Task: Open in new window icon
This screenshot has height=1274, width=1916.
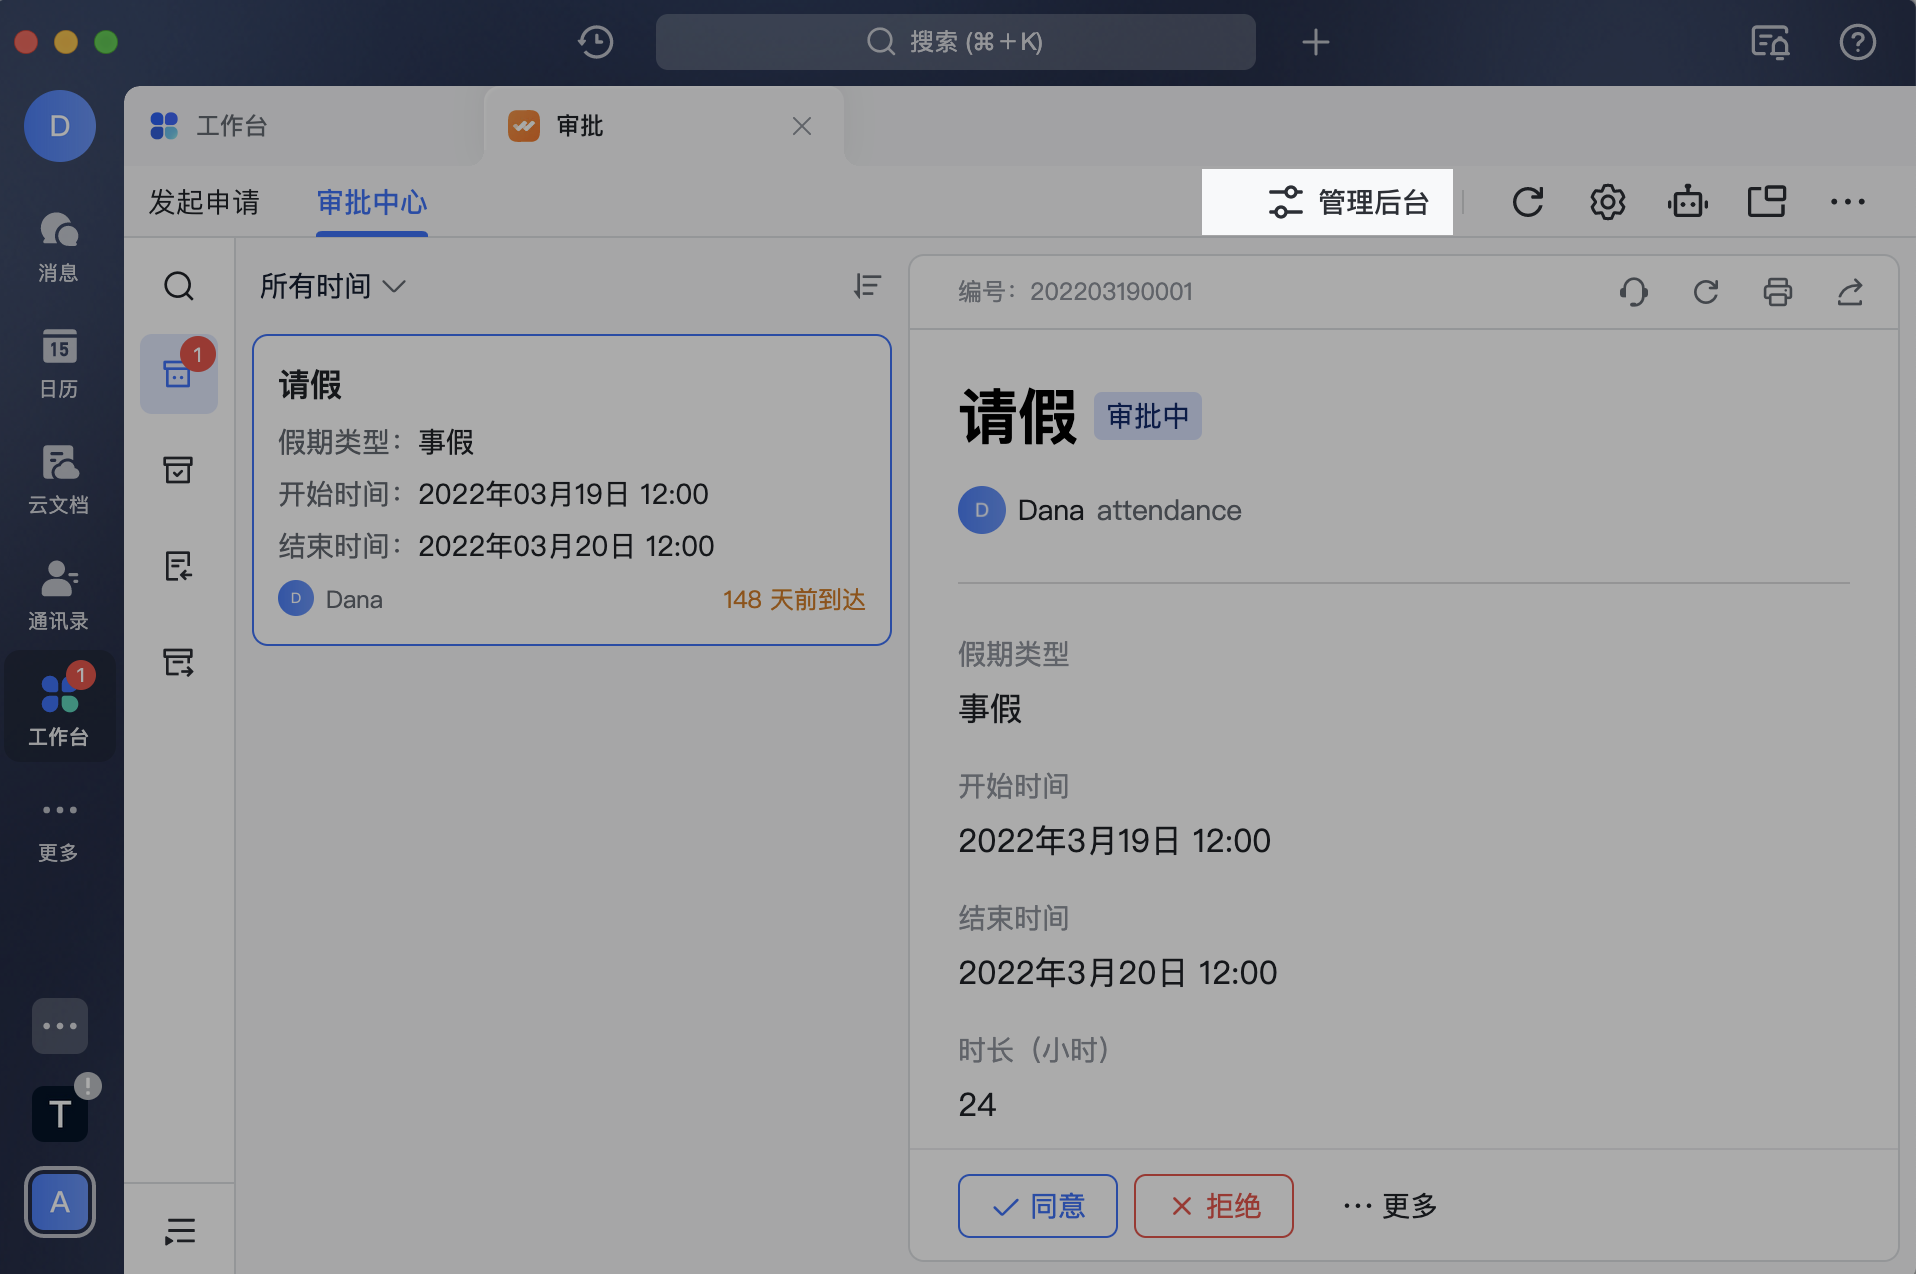Action: 1767,202
